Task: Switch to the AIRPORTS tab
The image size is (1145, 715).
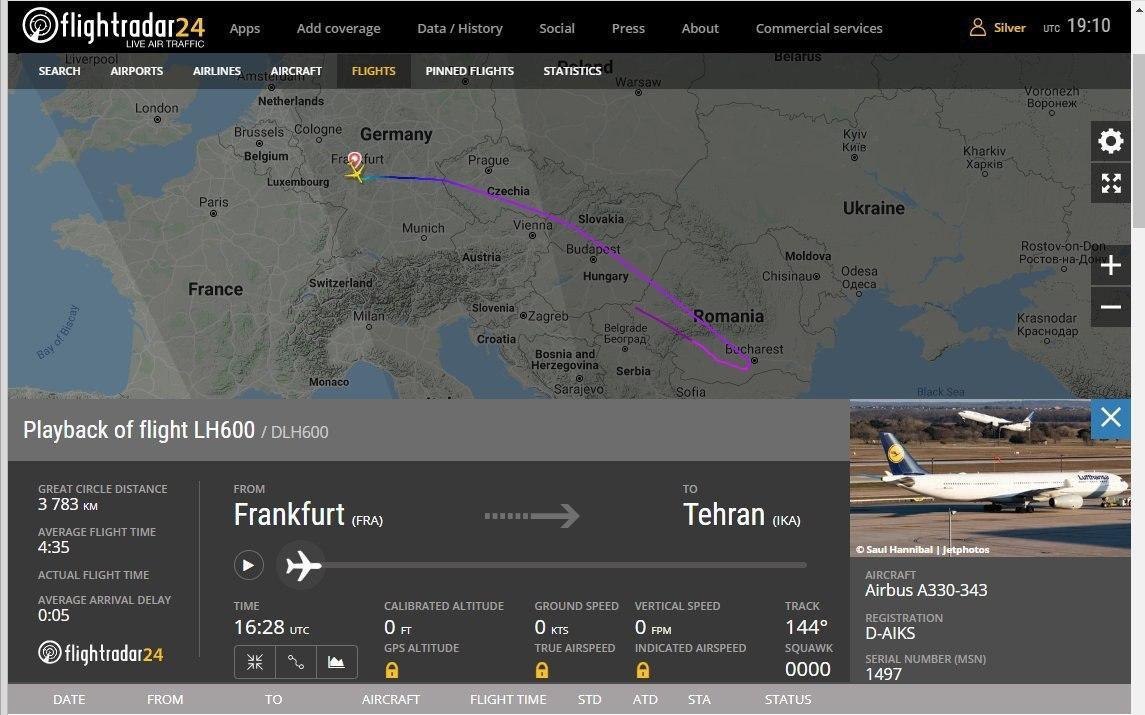Action: pyautogui.click(x=137, y=71)
